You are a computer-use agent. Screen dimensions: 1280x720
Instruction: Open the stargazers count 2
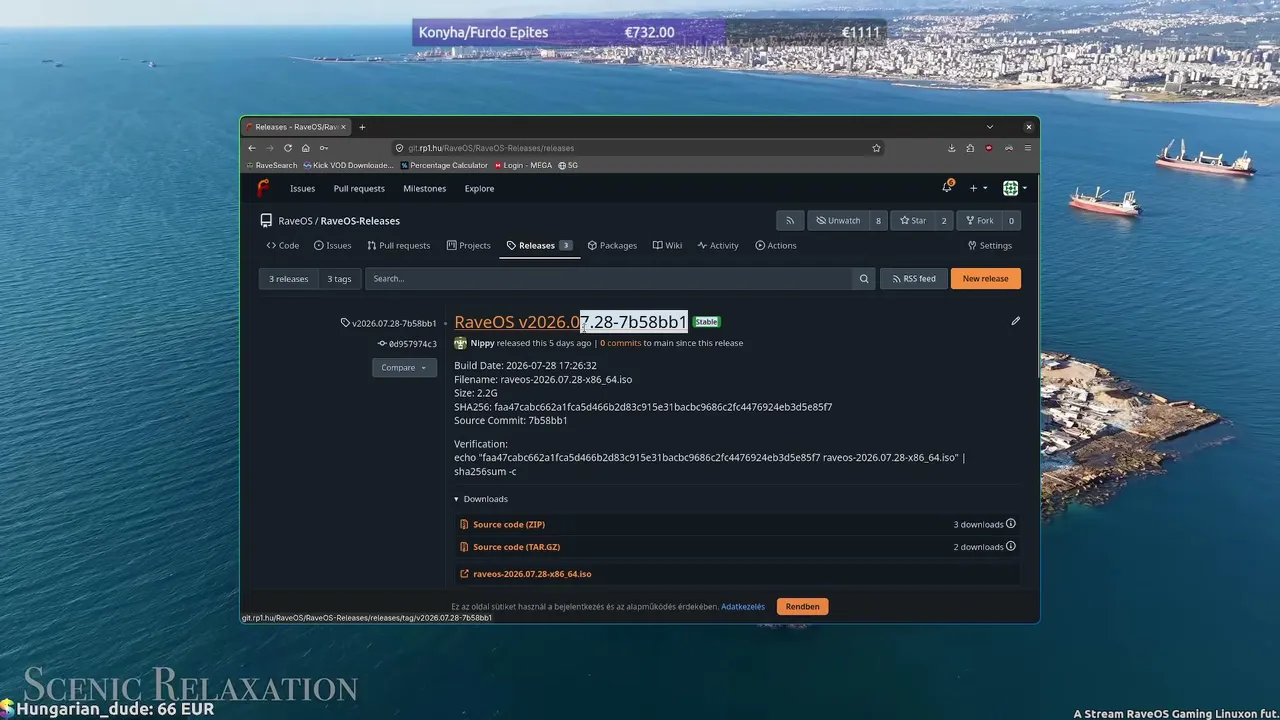click(944, 221)
